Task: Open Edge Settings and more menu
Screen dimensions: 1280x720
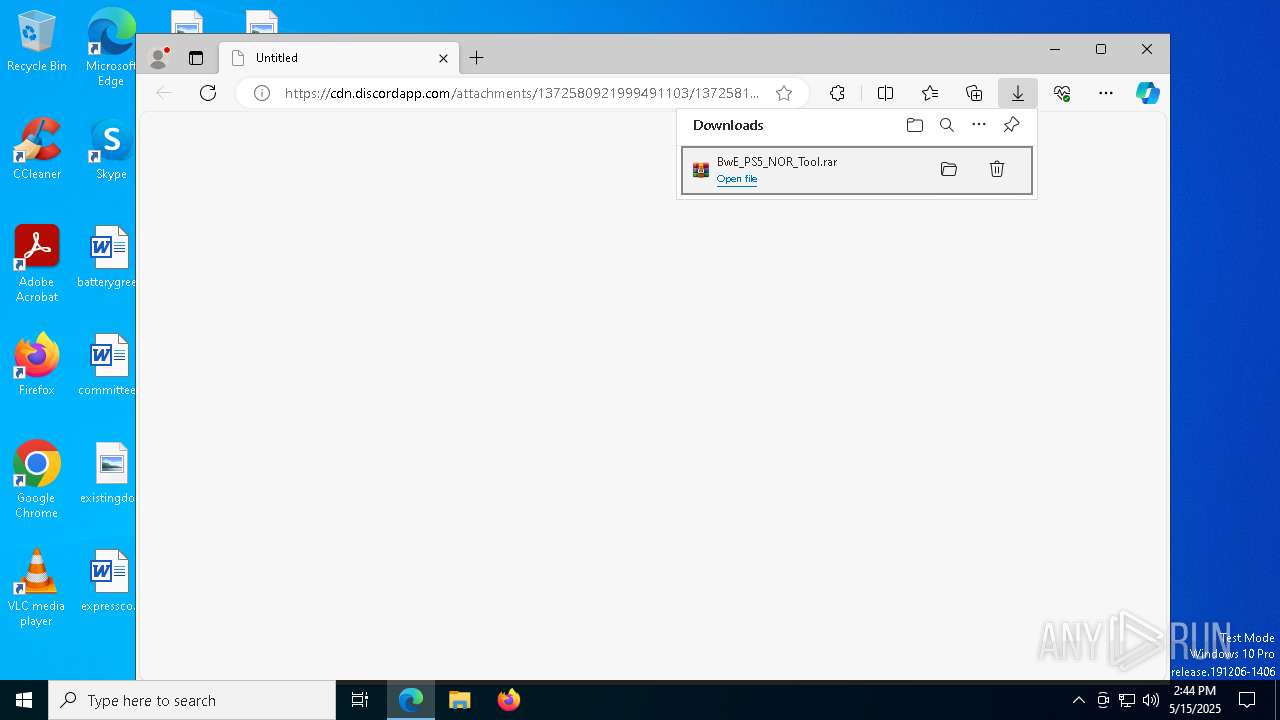Action: click(x=1106, y=93)
